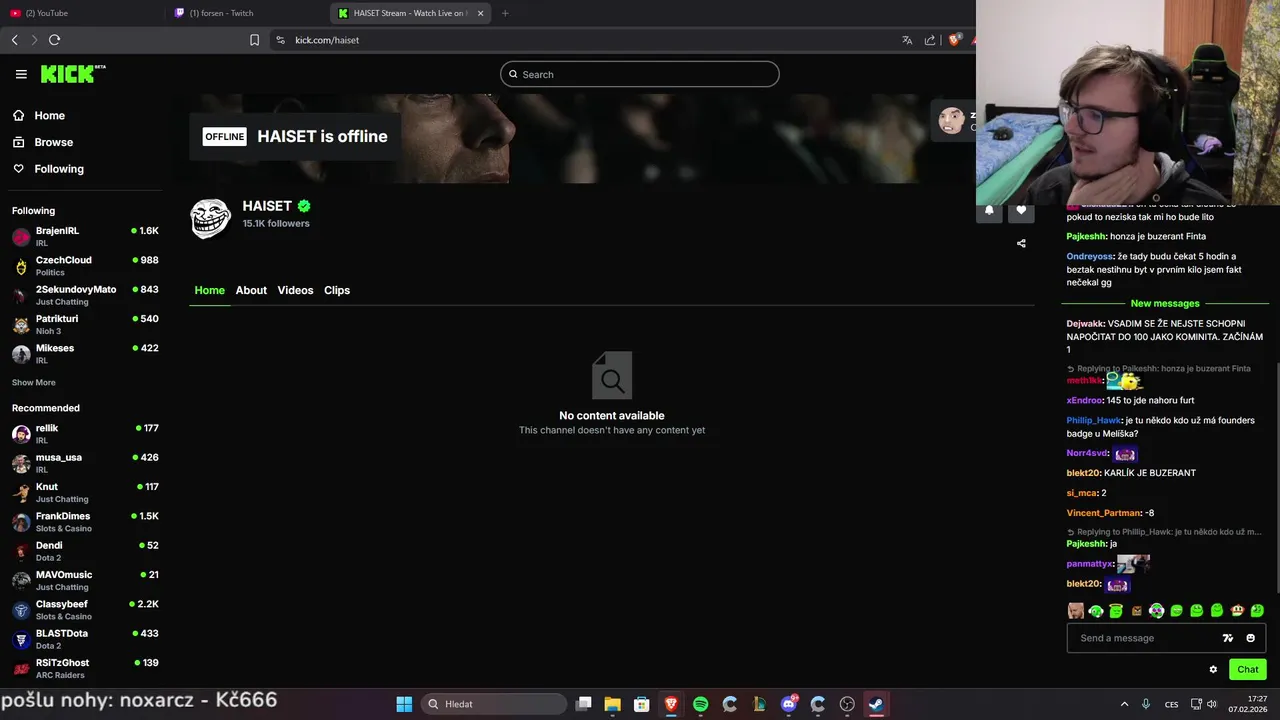Viewport: 1280px width, 720px height.
Task: Click username xEndroo in chat
Action: [1084, 400]
